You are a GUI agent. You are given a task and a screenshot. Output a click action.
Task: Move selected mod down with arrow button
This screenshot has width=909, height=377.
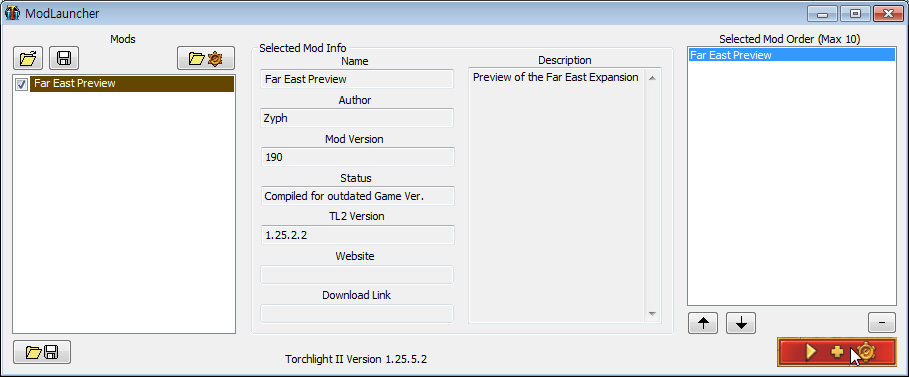[741, 322]
